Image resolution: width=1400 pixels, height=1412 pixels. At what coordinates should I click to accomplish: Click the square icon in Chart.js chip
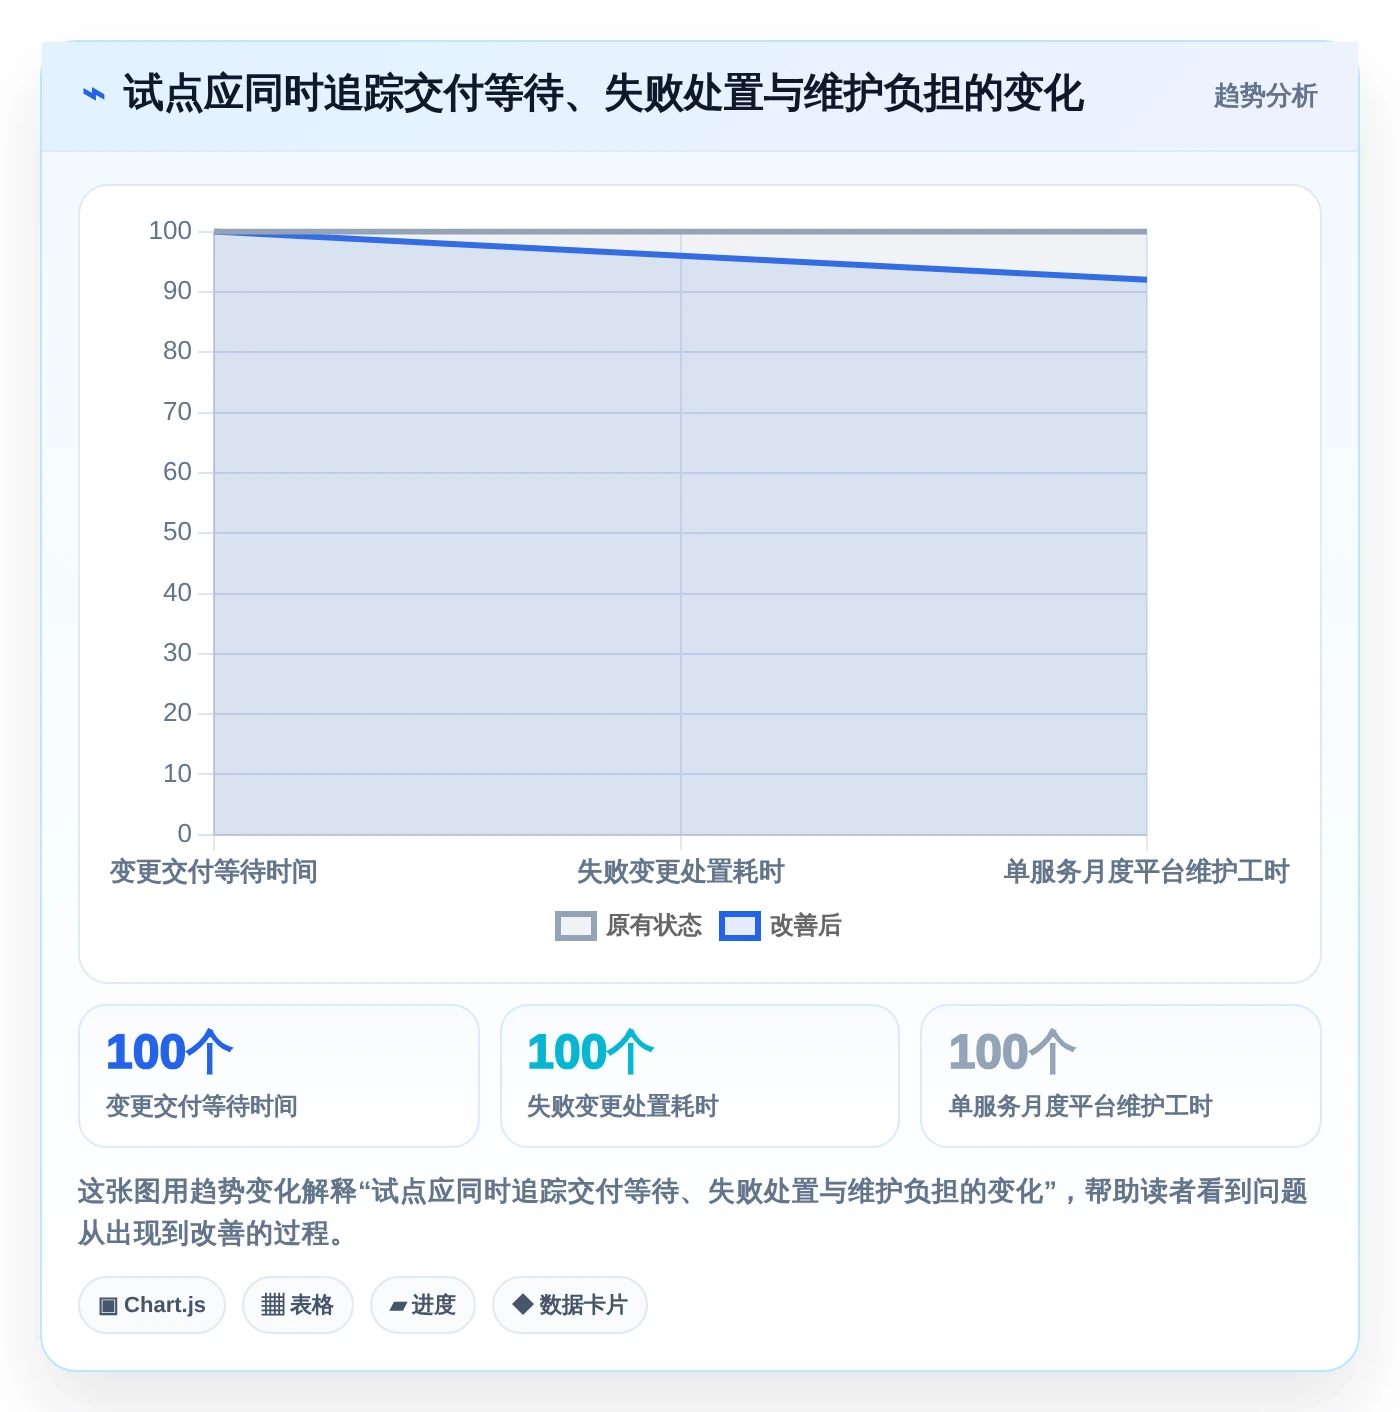[108, 1306]
